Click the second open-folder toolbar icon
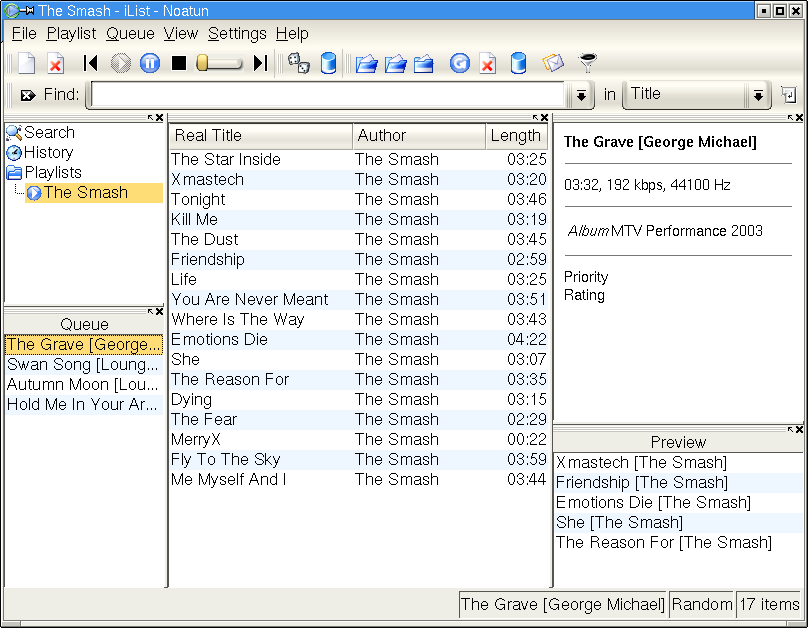Viewport: 808px width, 628px height. pyautogui.click(x=395, y=64)
